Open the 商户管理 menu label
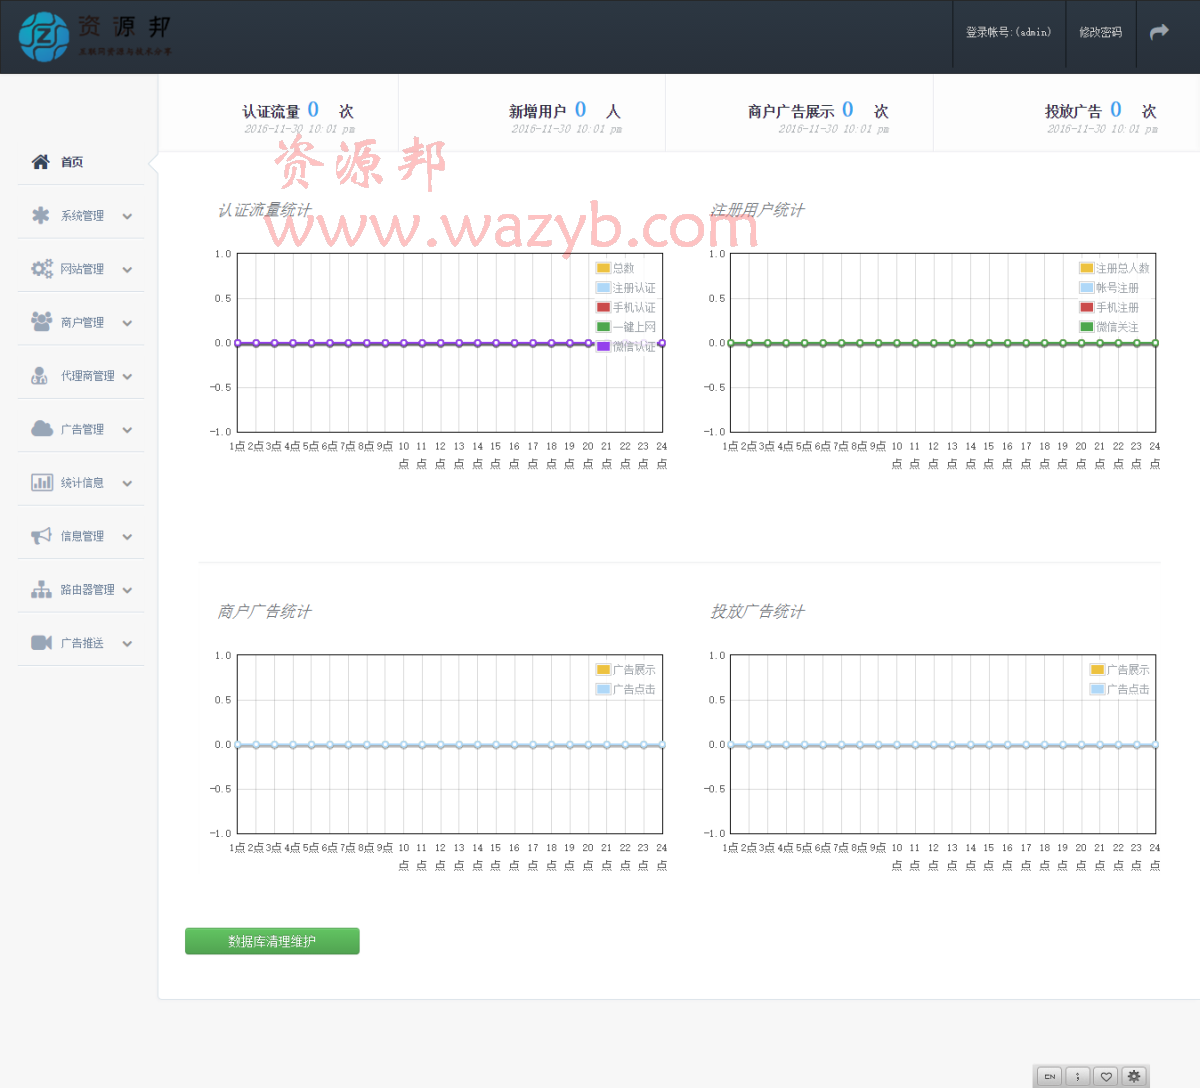The image size is (1200, 1088). click(x=82, y=323)
